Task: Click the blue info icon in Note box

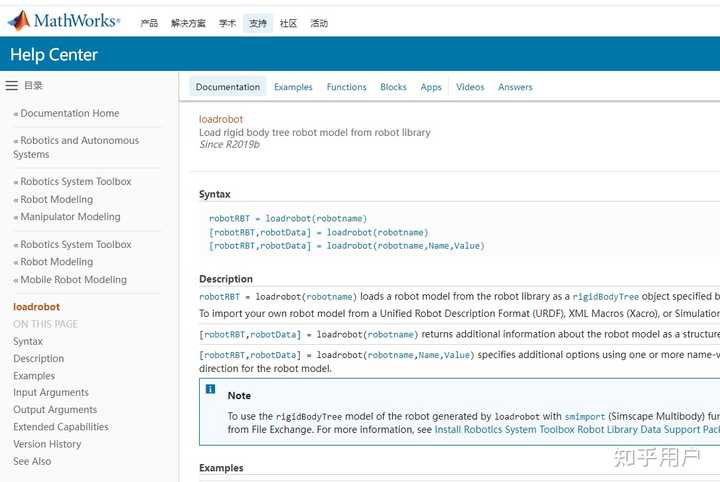Action: click(x=210, y=389)
